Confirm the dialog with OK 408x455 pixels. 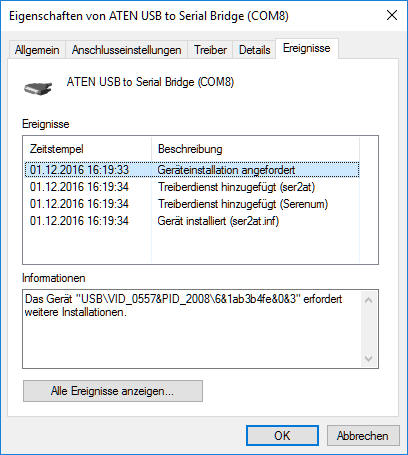tap(282, 435)
